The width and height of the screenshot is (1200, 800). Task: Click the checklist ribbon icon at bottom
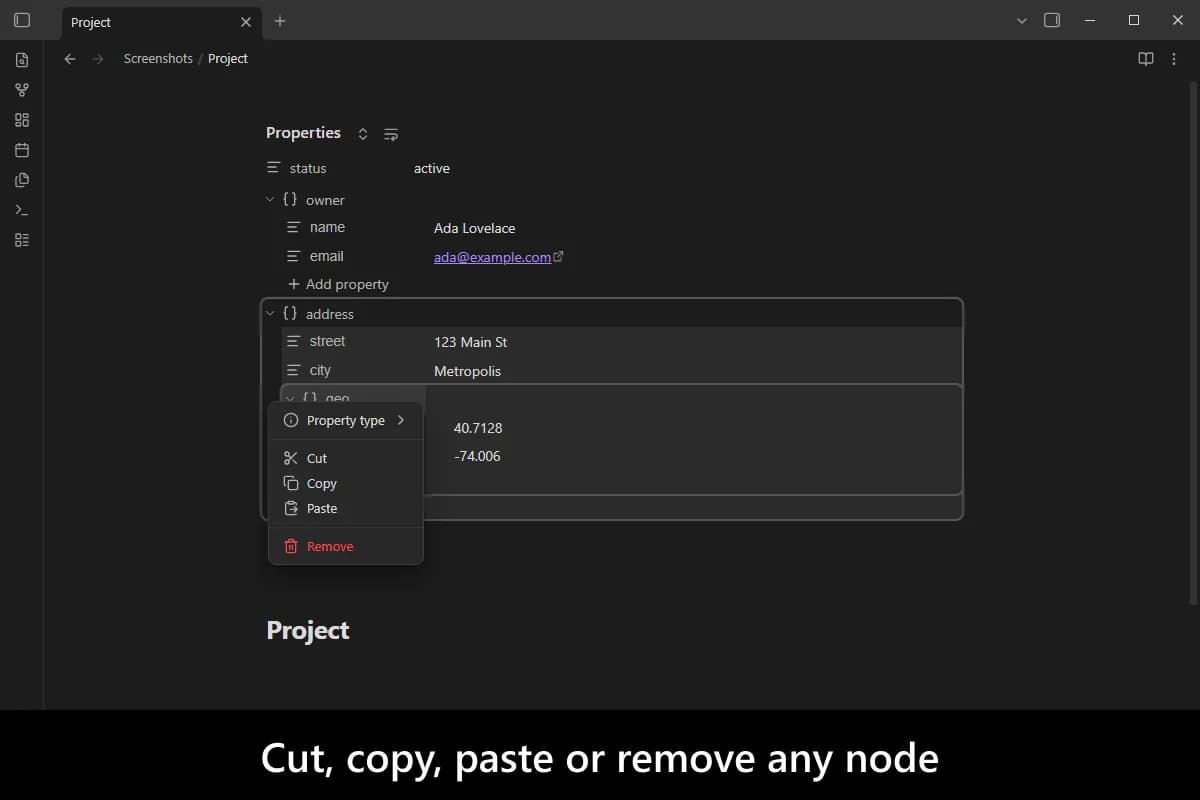click(x=21, y=240)
